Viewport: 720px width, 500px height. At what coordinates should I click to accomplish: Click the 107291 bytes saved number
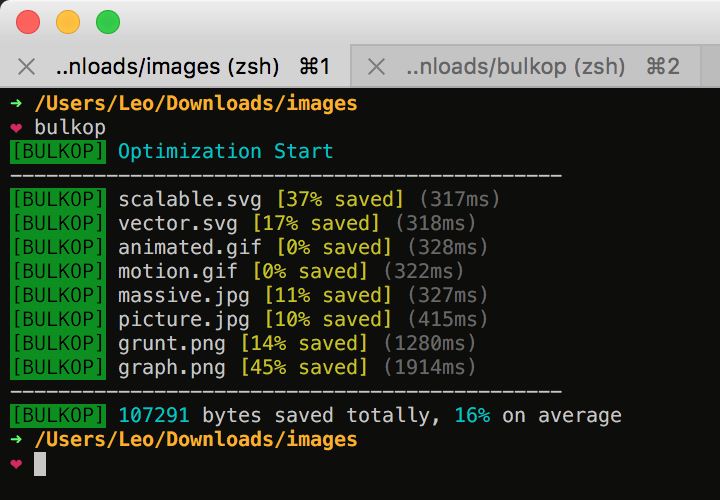(x=154, y=416)
